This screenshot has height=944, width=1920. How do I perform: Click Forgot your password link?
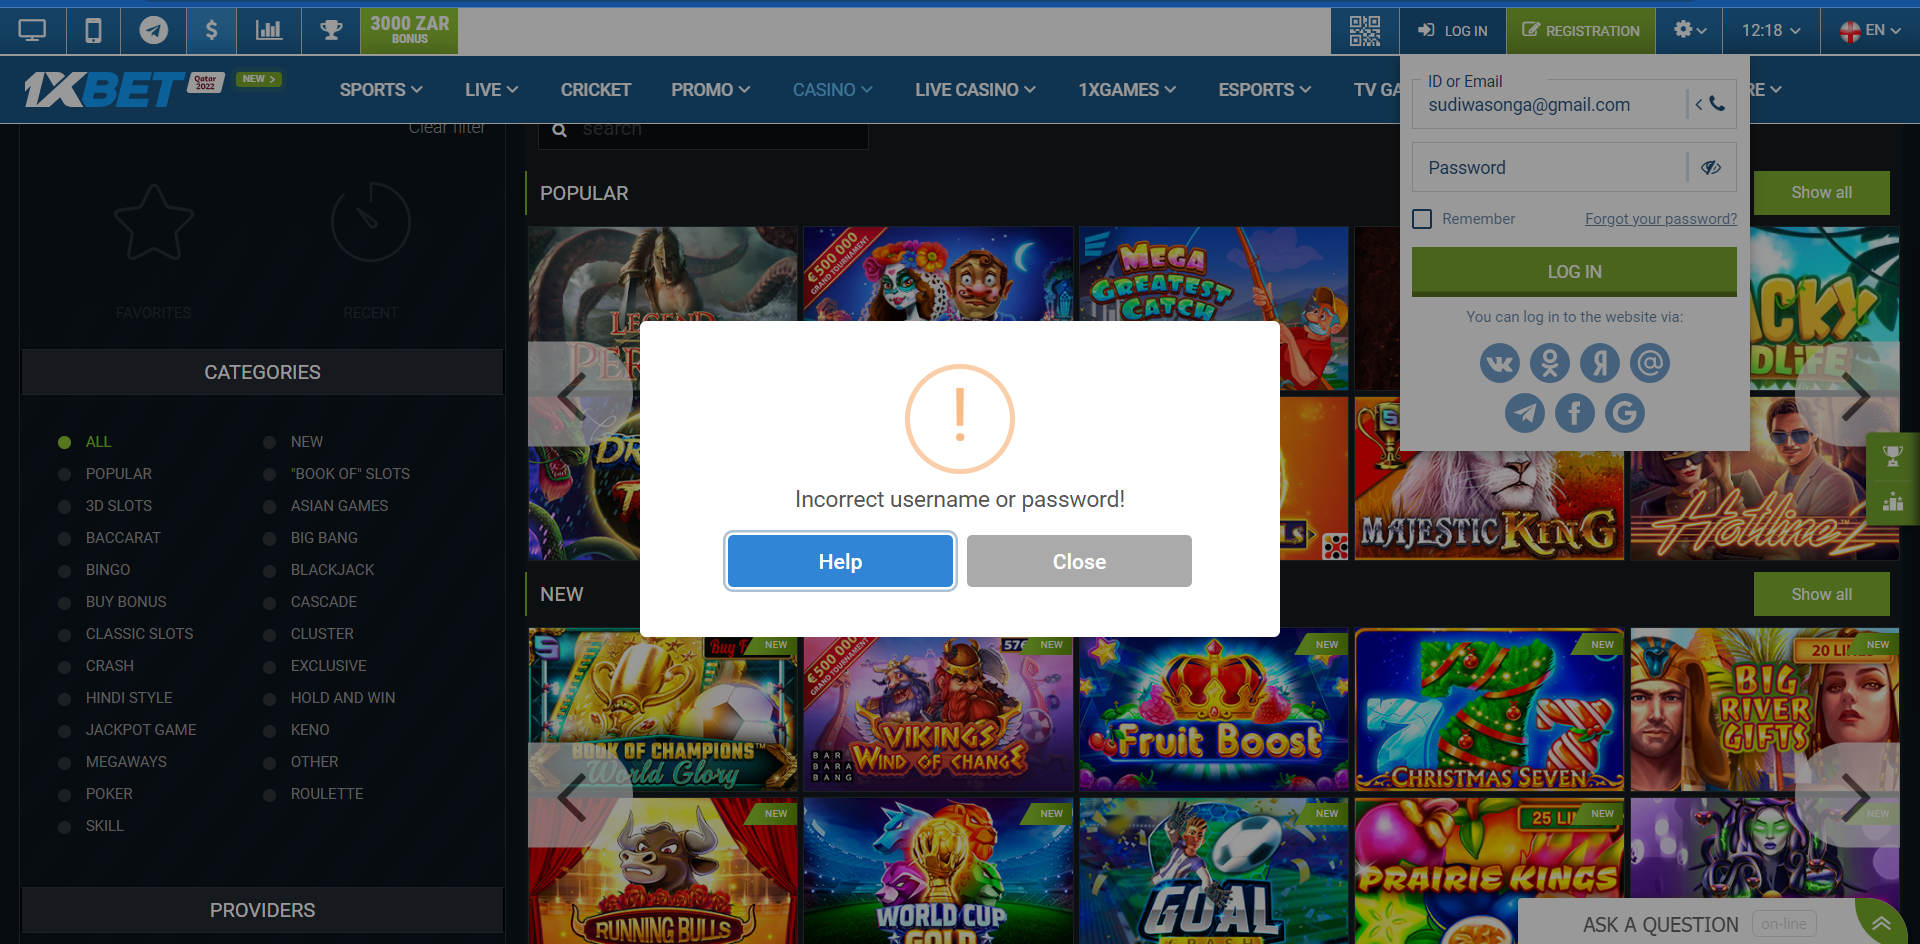pos(1661,219)
